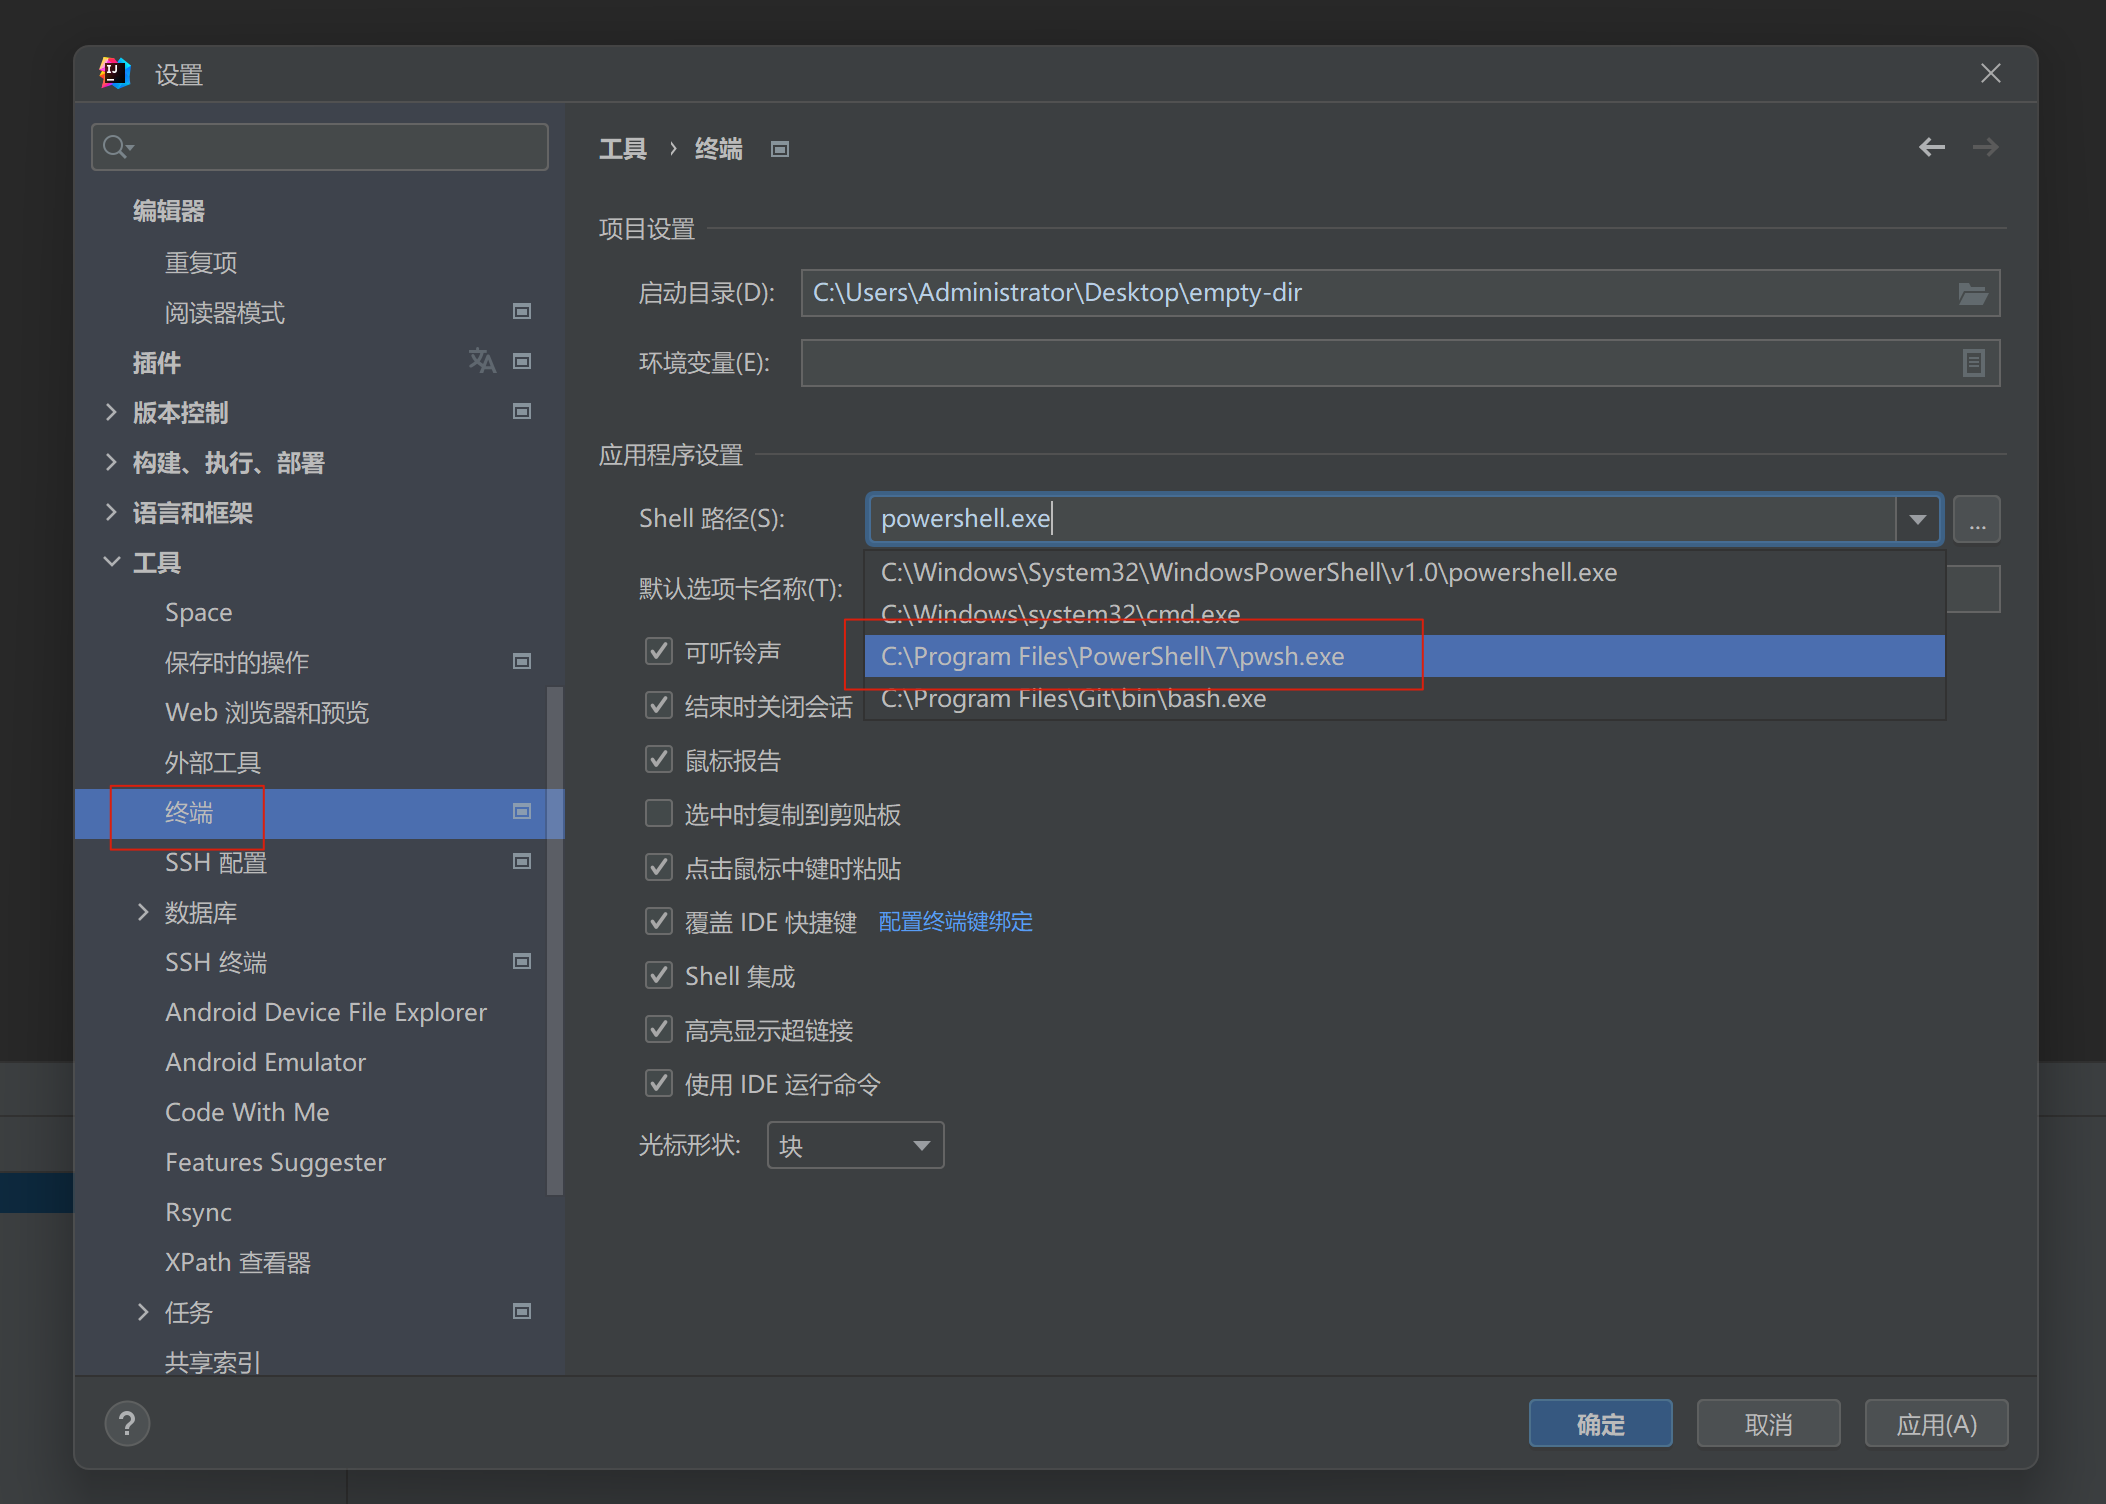The width and height of the screenshot is (2106, 1504).
Task: Toggle 结束时关闭会话 checkbox
Action: pyautogui.click(x=659, y=705)
